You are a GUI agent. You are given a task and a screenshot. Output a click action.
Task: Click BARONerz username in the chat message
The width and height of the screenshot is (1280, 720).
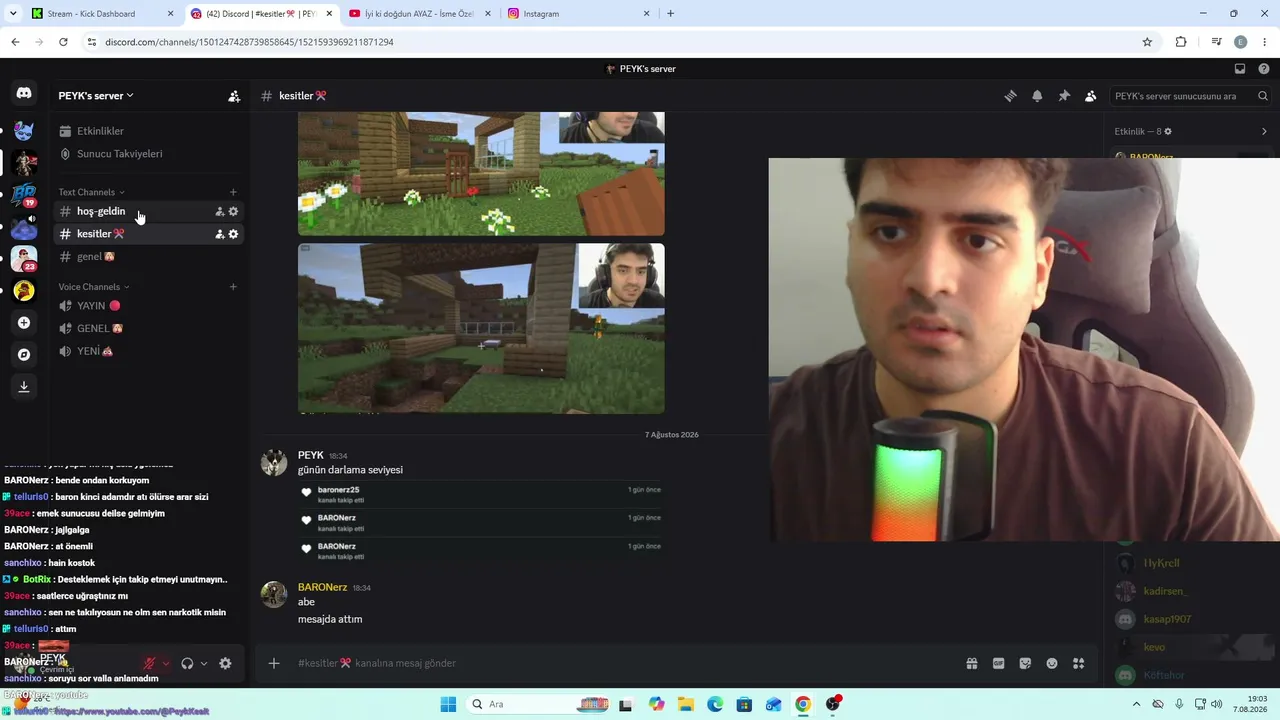coord(322,587)
